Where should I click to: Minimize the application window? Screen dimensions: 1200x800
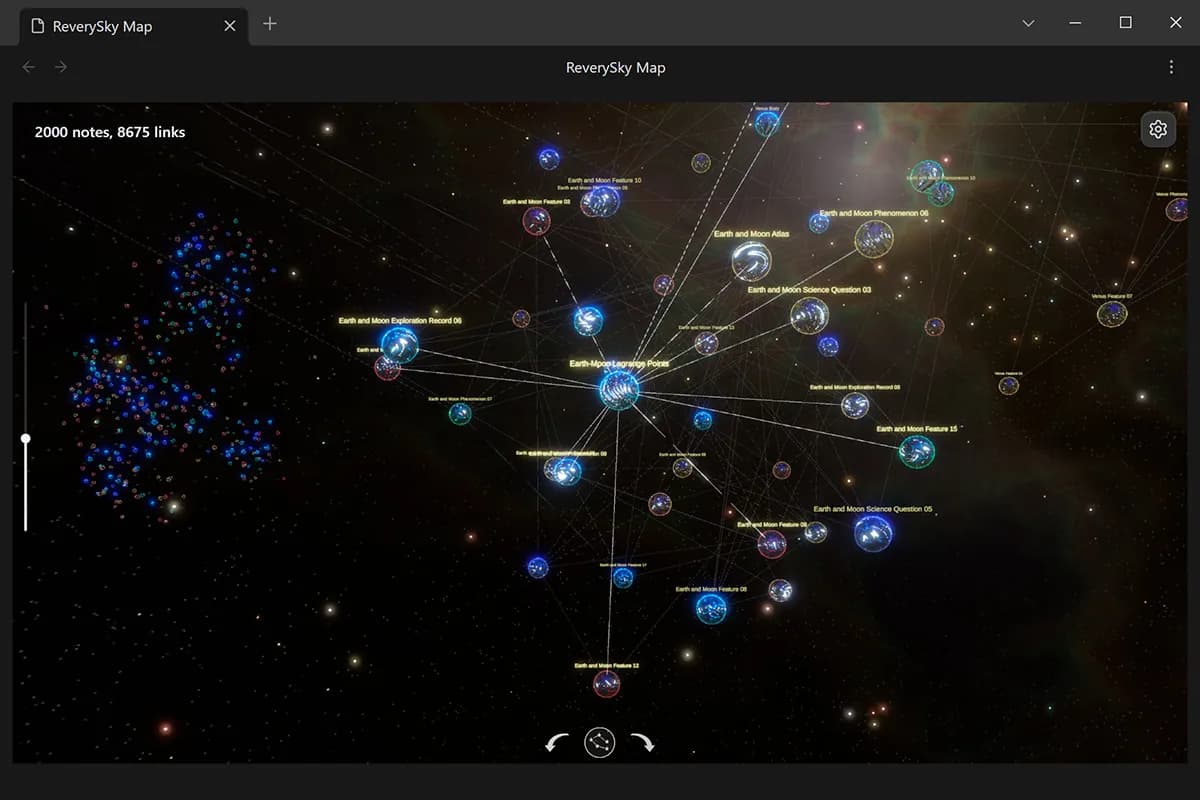click(x=1076, y=23)
